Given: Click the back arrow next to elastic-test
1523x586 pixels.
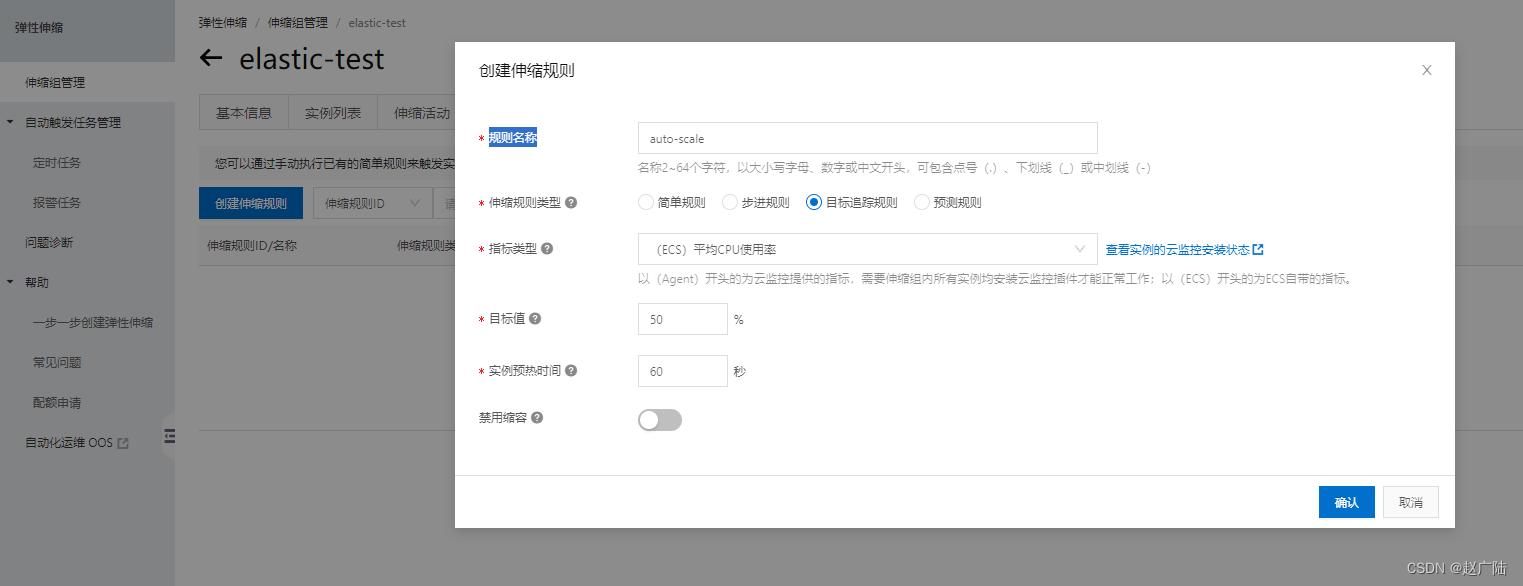Looking at the screenshot, I should [x=213, y=59].
